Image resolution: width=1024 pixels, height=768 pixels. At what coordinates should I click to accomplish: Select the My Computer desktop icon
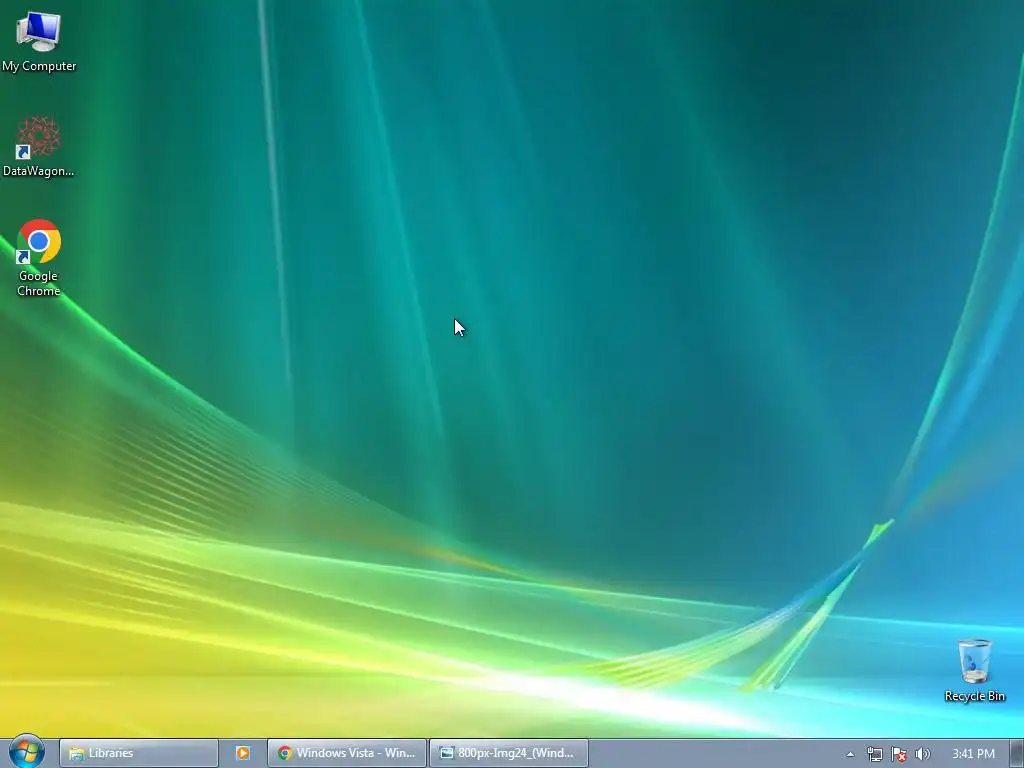pos(39,42)
